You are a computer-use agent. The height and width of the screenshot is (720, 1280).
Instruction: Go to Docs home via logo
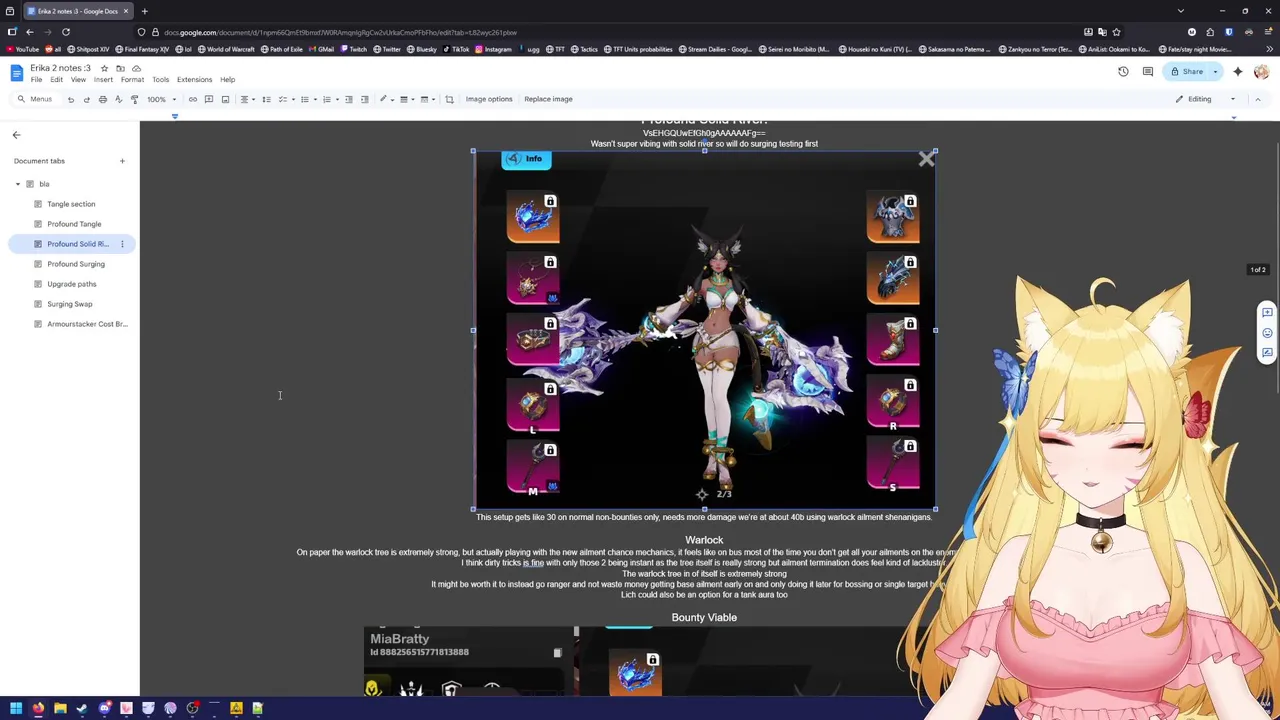click(x=17, y=72)
